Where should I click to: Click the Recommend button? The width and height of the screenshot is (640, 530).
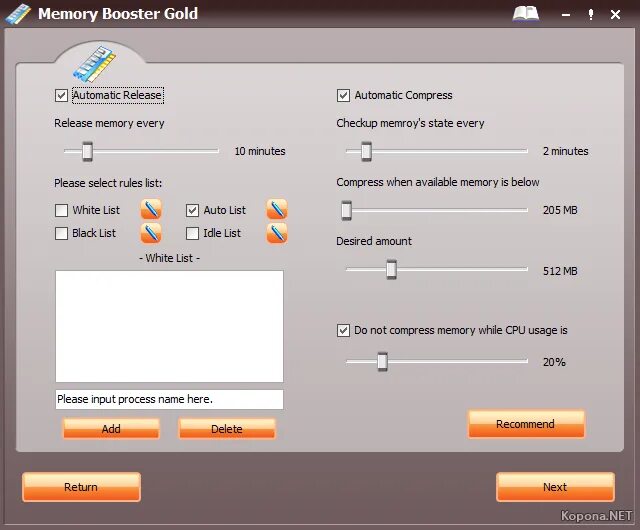[526, 424]
